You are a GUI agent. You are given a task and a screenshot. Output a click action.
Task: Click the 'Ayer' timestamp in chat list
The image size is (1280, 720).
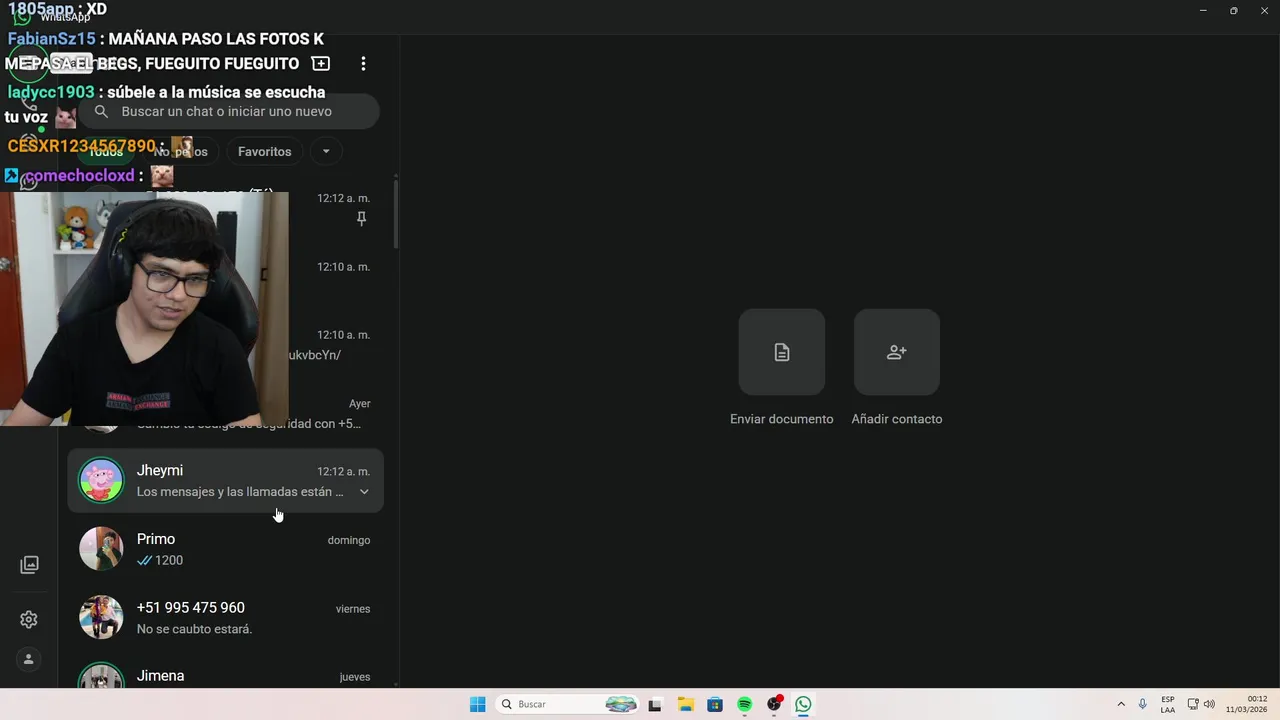pos(360,404)
